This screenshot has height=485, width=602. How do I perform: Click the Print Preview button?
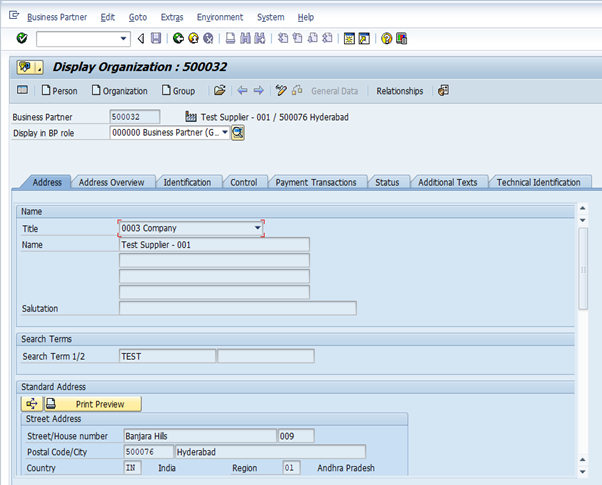pyautogui.click(x=92, y=404)
